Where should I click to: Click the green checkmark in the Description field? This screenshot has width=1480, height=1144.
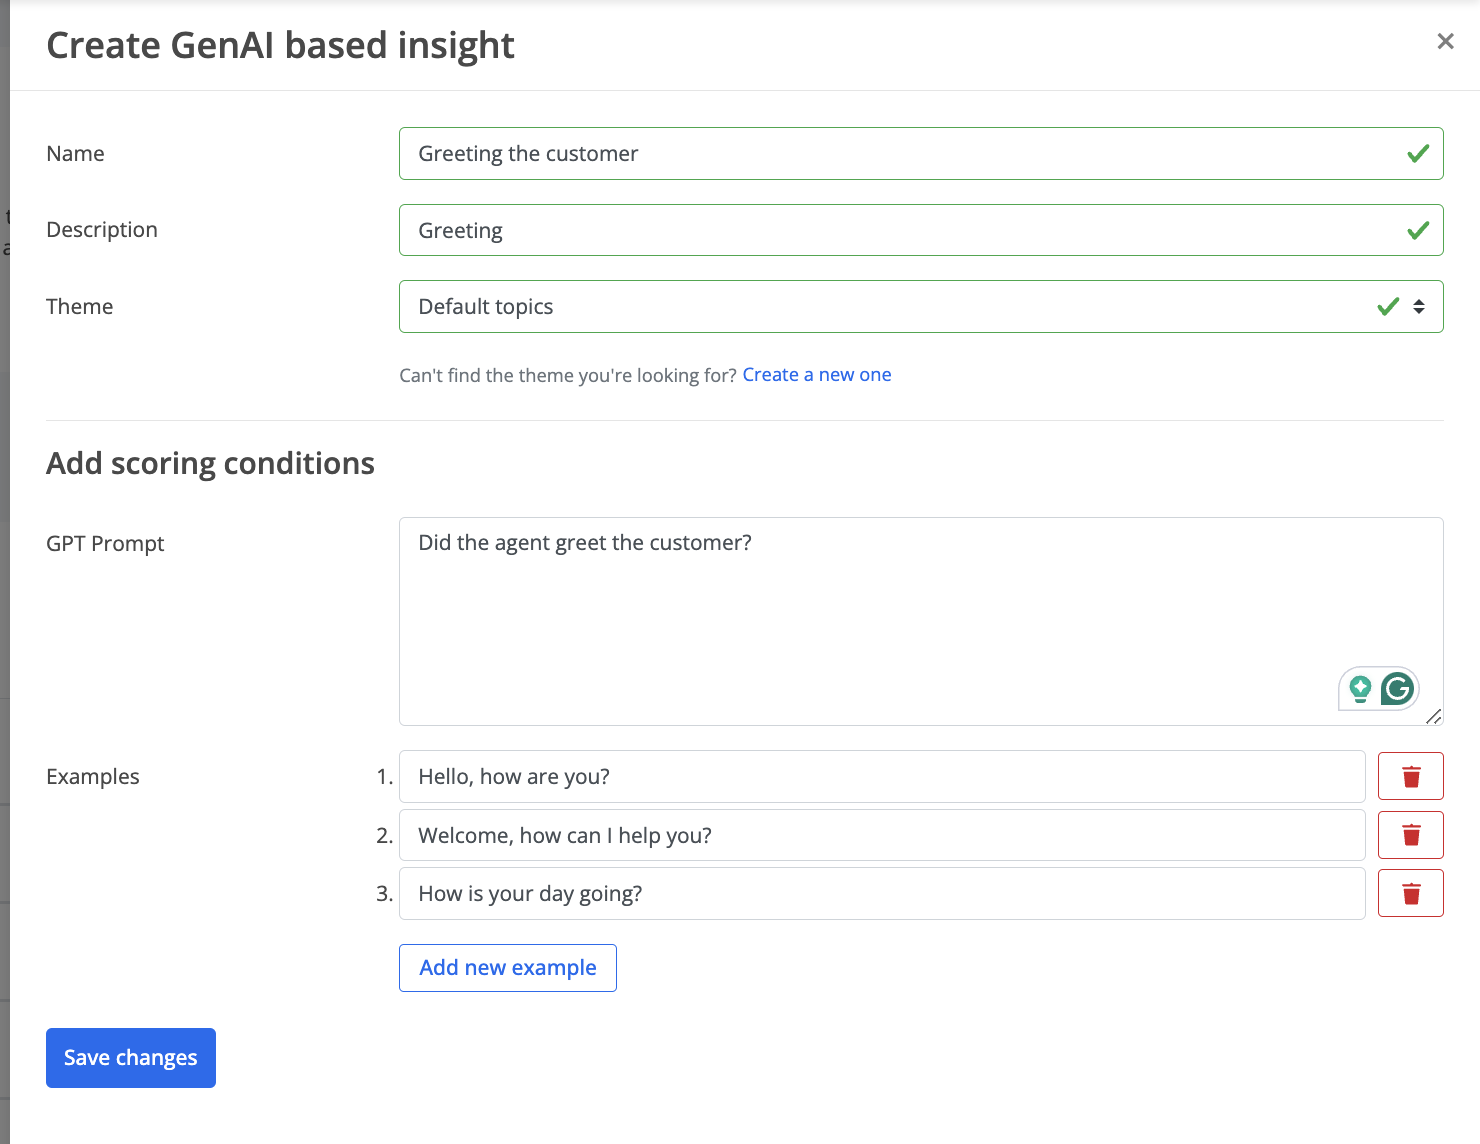(x=1418, y=231)
